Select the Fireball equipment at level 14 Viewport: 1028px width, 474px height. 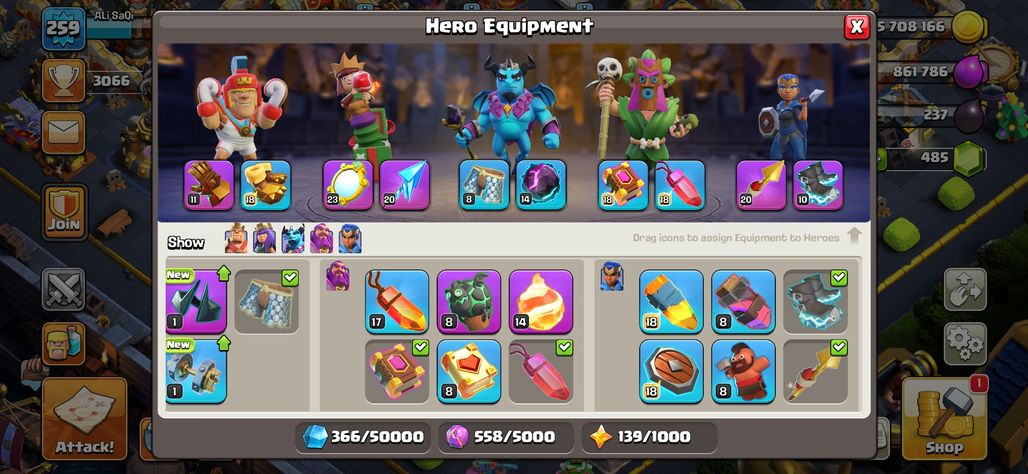pos(541,302)
